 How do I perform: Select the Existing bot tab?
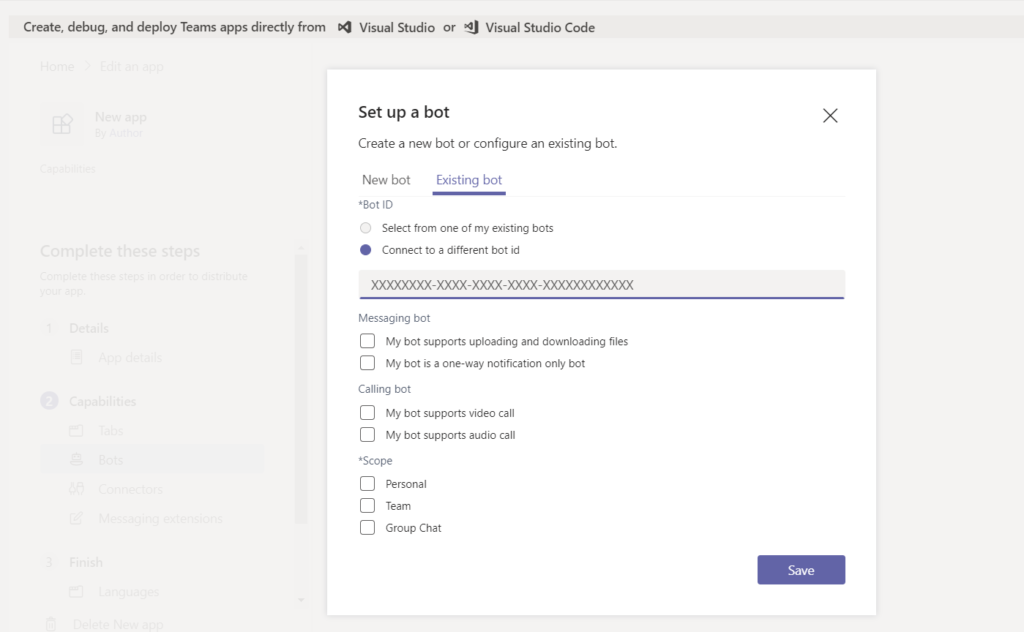coord(469,180)
